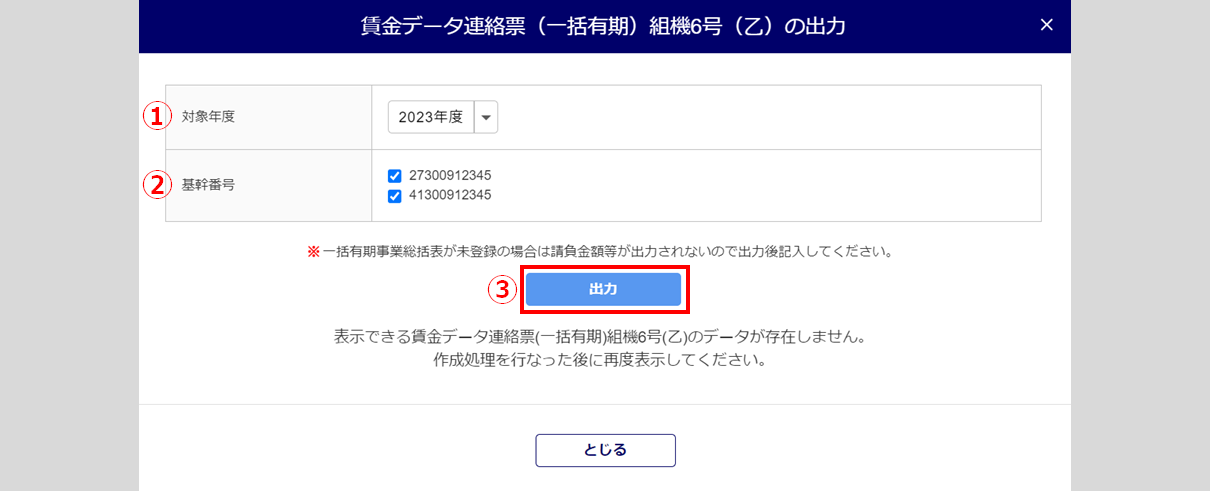Select the 2023年度 combo box value
The image size is (1210, 491).
tap(431, 117)
